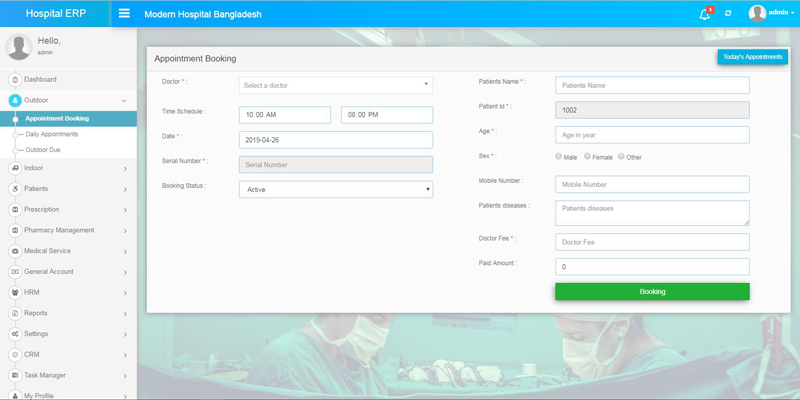The height and width of the screenshot is (400, 800).
Task: Expand the Indoor sidebar menu
Action: point(68,168)
